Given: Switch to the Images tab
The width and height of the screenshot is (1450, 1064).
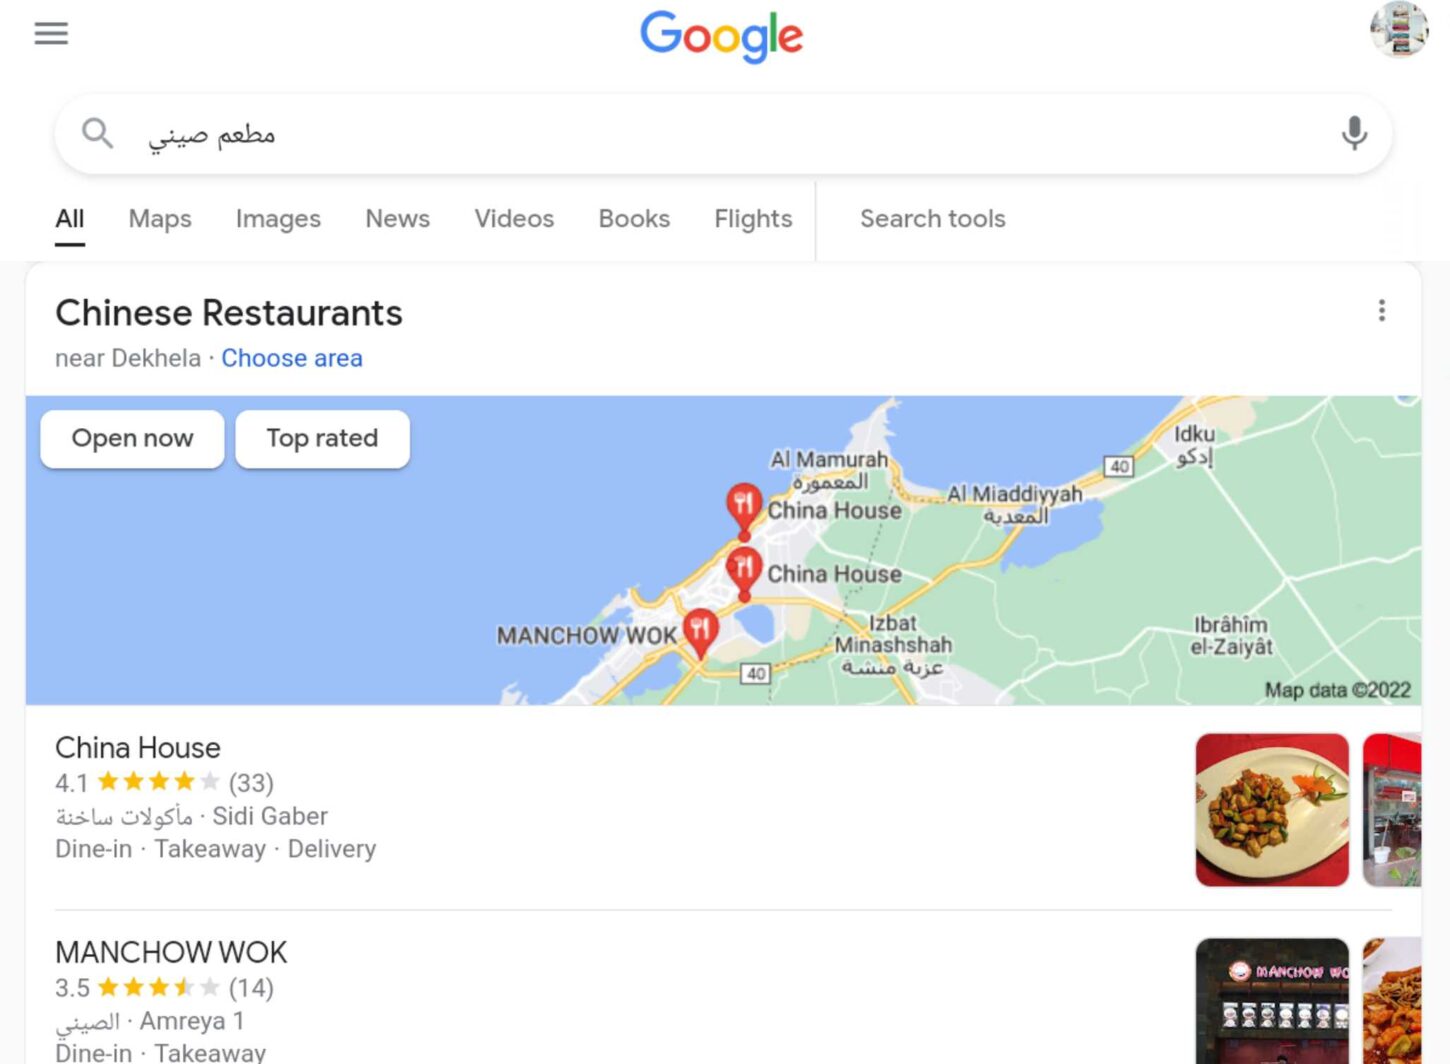Looking at the screenshot, I should click(x=278, y=219).
